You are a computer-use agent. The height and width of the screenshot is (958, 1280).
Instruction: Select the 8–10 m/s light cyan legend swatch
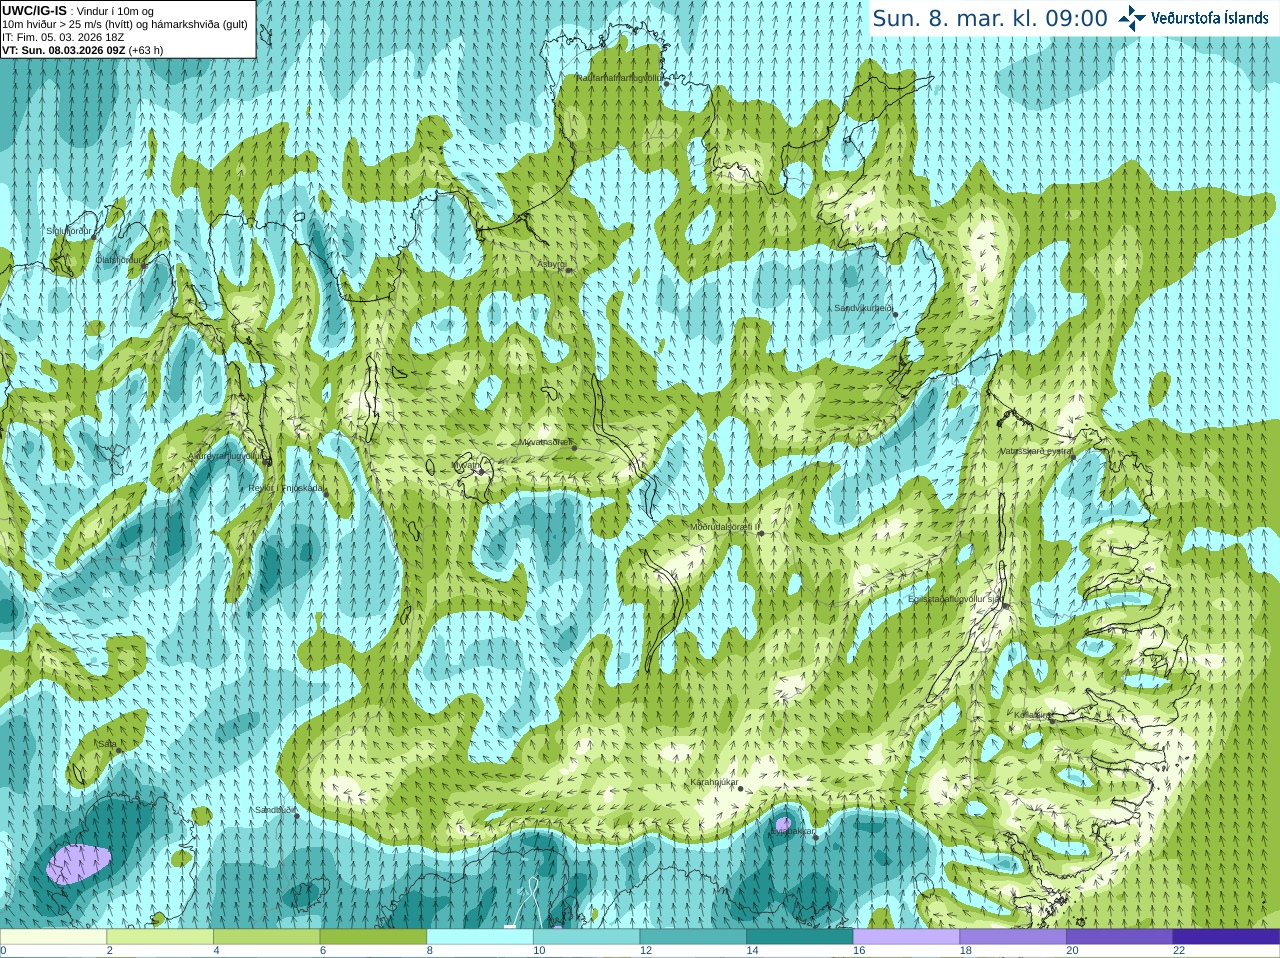(480, 937)
